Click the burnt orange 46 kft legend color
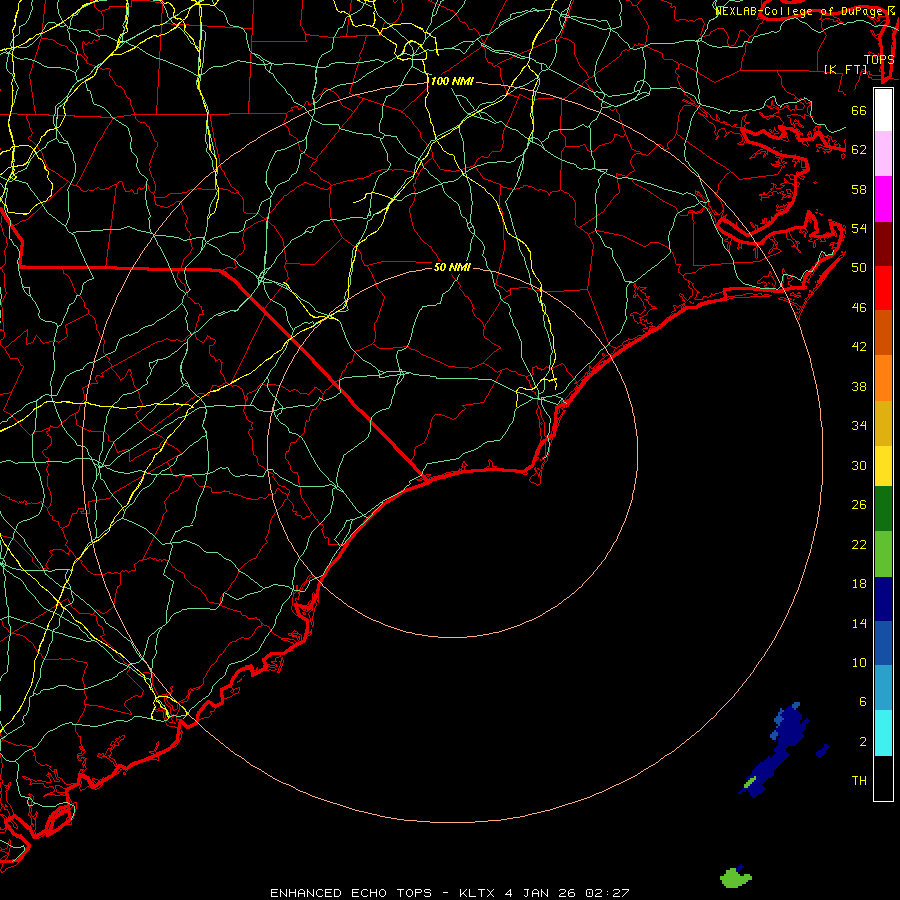The image size is (900, 900). 883,332
